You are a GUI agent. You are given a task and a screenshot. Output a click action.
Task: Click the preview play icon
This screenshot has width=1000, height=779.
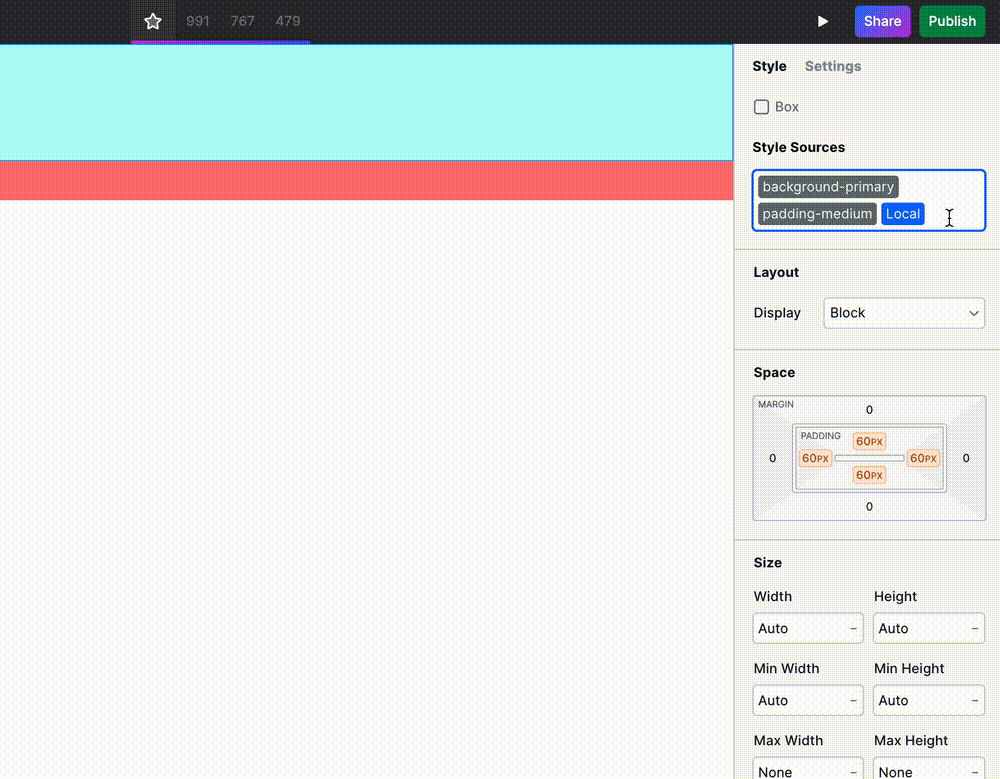point(822,20)
